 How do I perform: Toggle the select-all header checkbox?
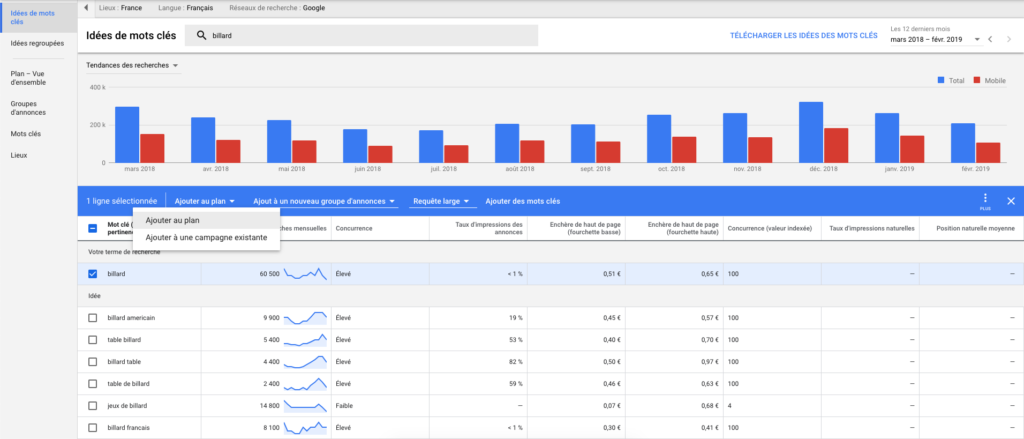point(92,229)
